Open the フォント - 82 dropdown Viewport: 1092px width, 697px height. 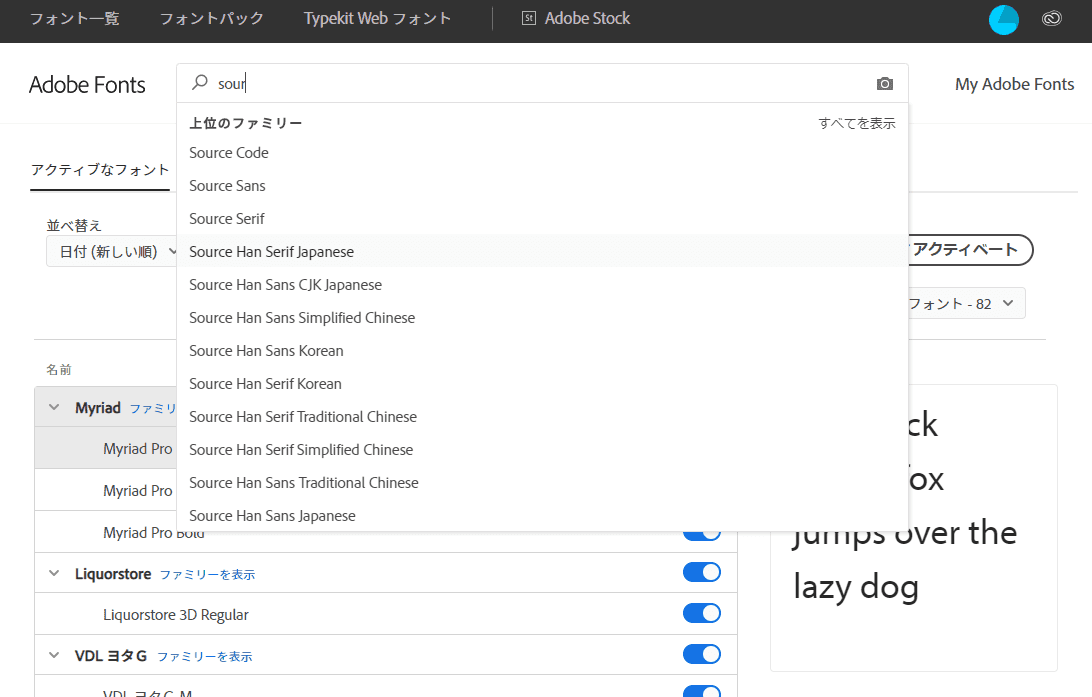pyautogui.click(x=960, y=303)
